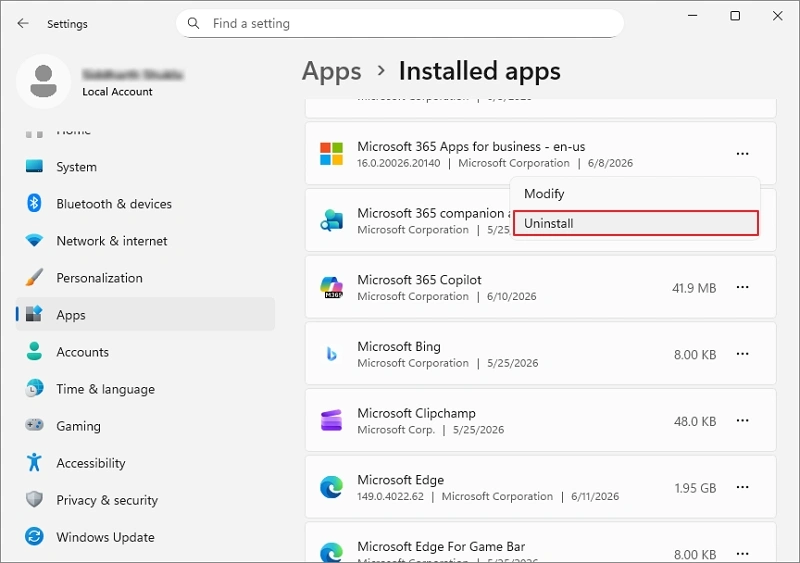Open Bluetooth & devices category

tap(145, 204)
